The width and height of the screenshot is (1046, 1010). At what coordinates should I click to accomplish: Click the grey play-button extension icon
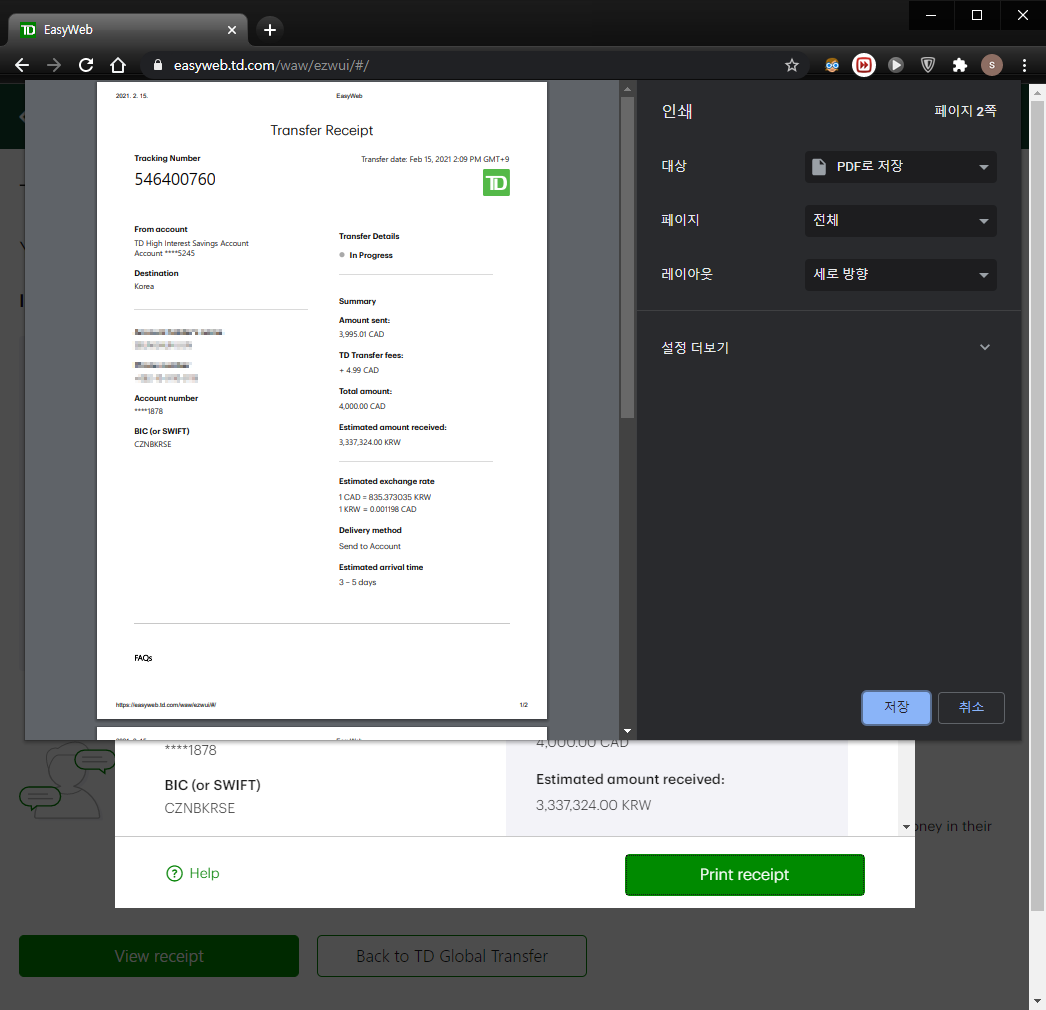(896, 65)
